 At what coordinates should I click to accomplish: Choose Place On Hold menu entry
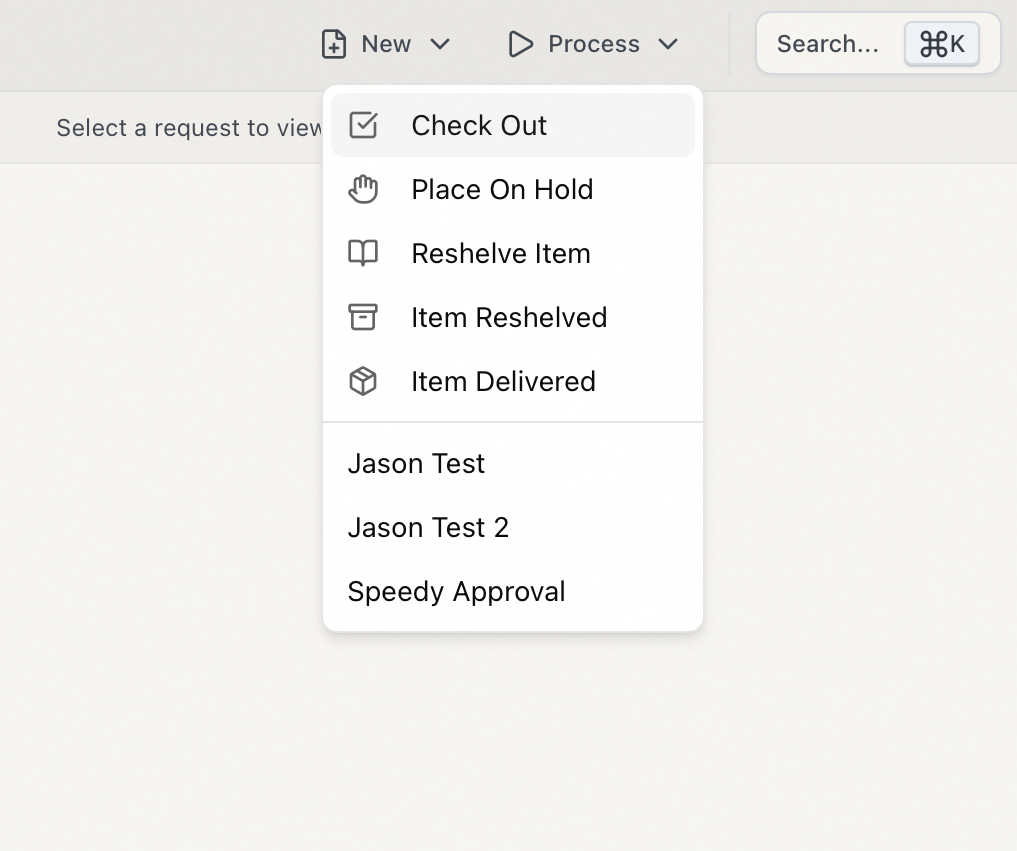pos(512,189)
